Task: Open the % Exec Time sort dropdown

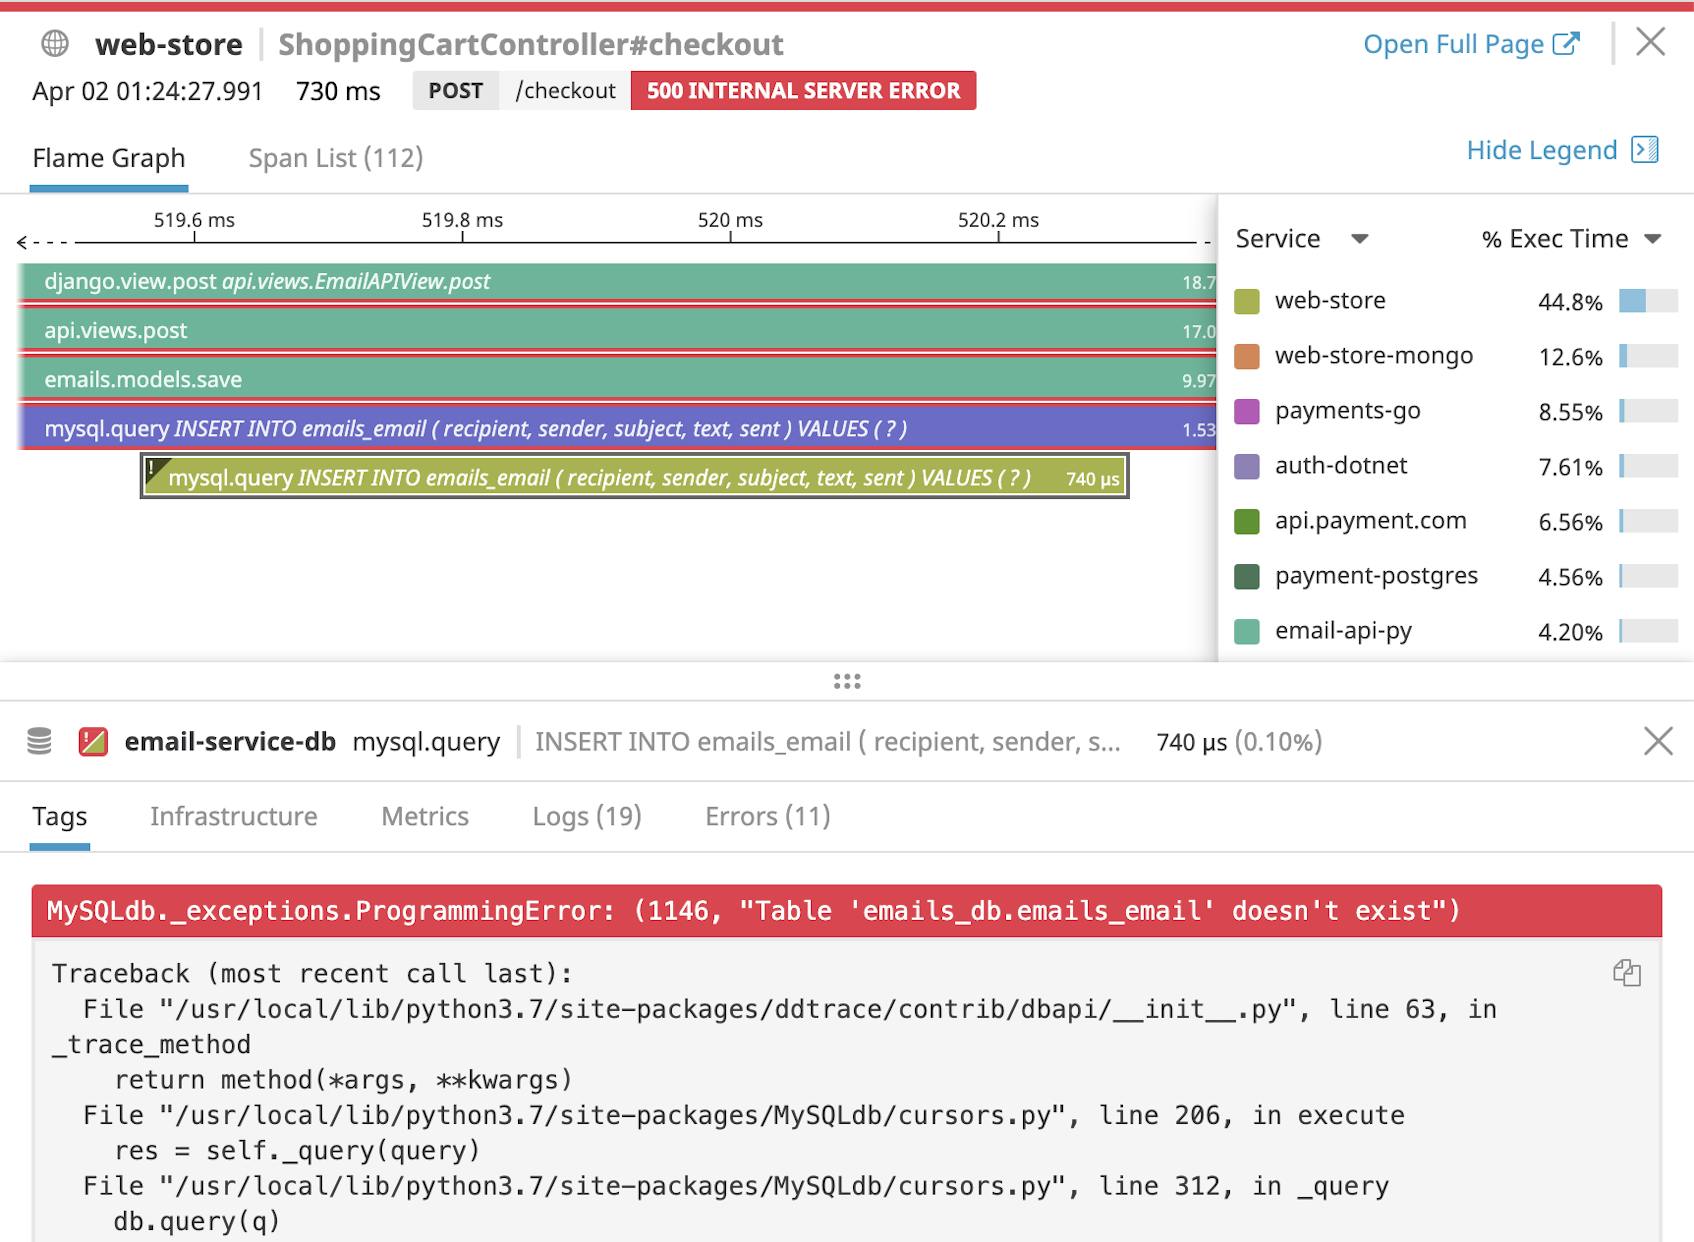Action: (1653, 239)
